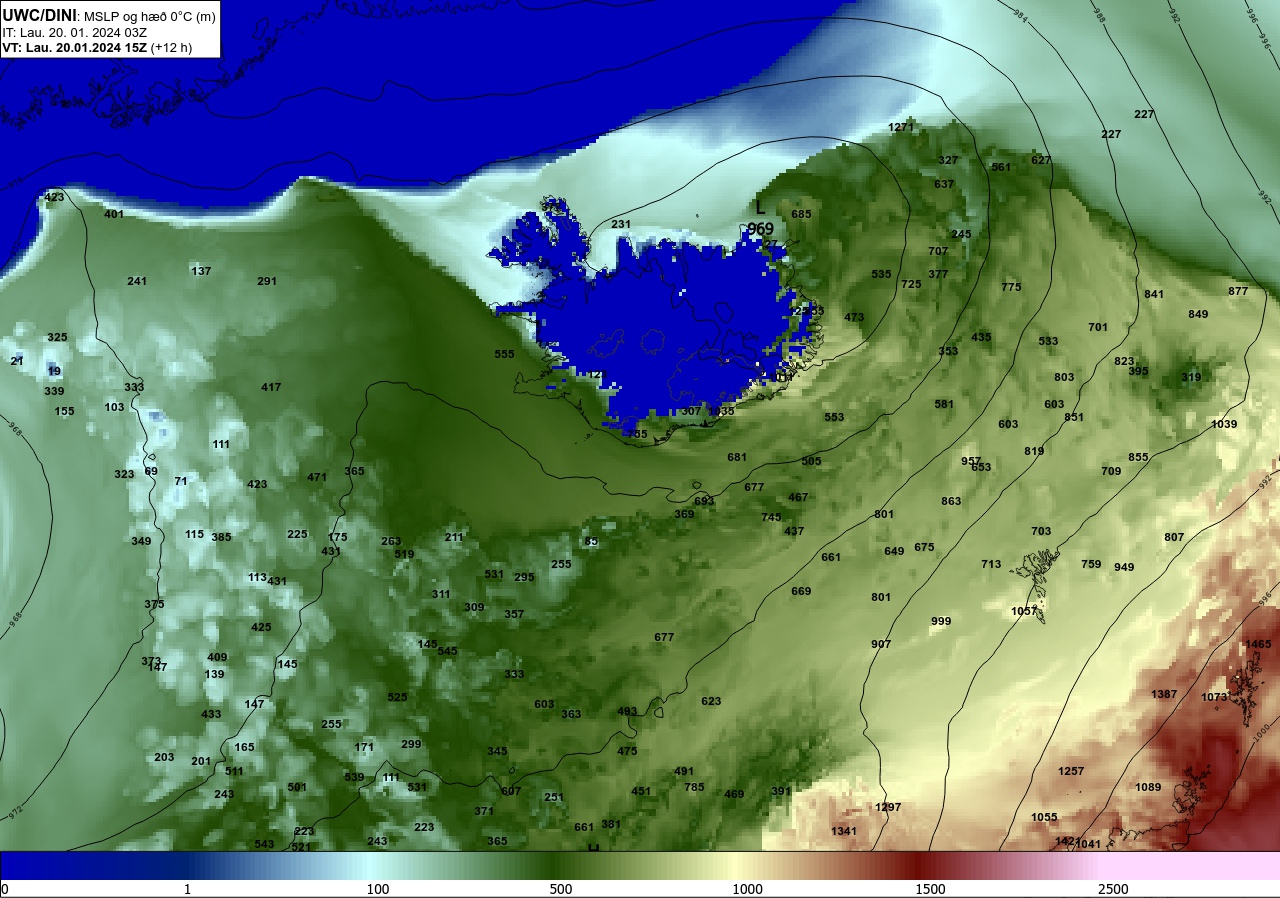Click the IT: Lau. 20. 01. 2024 03Z line
Image resolution: width=1280 pixels, height=898 pixels.
point(74,32)
